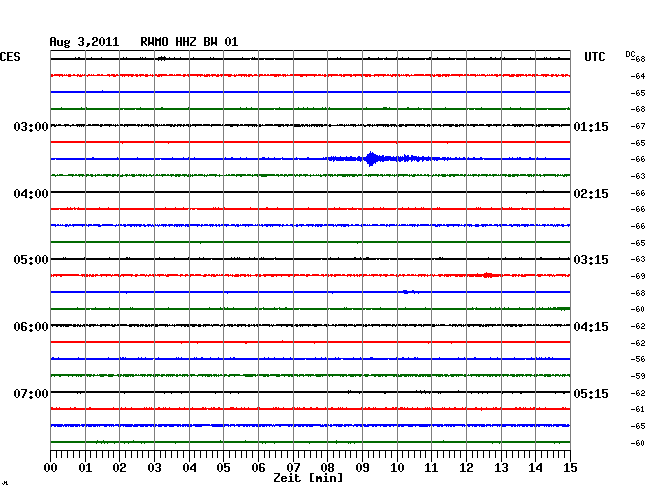Click the 05:15 UTC time label
Image resolution: width=650 pixels, height=494 pixels.
pos(591,393)
